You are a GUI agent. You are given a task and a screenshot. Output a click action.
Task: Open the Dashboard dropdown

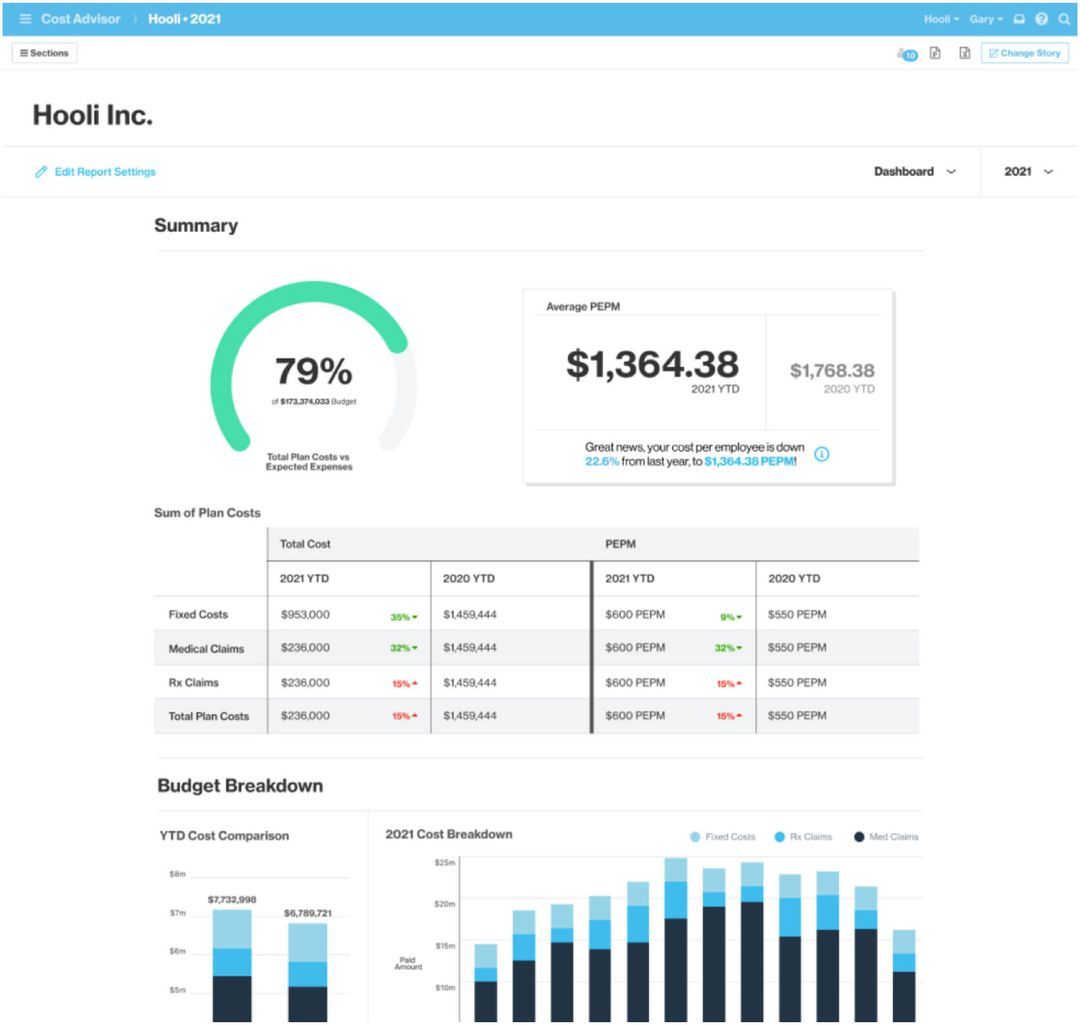tap(914, 171)
